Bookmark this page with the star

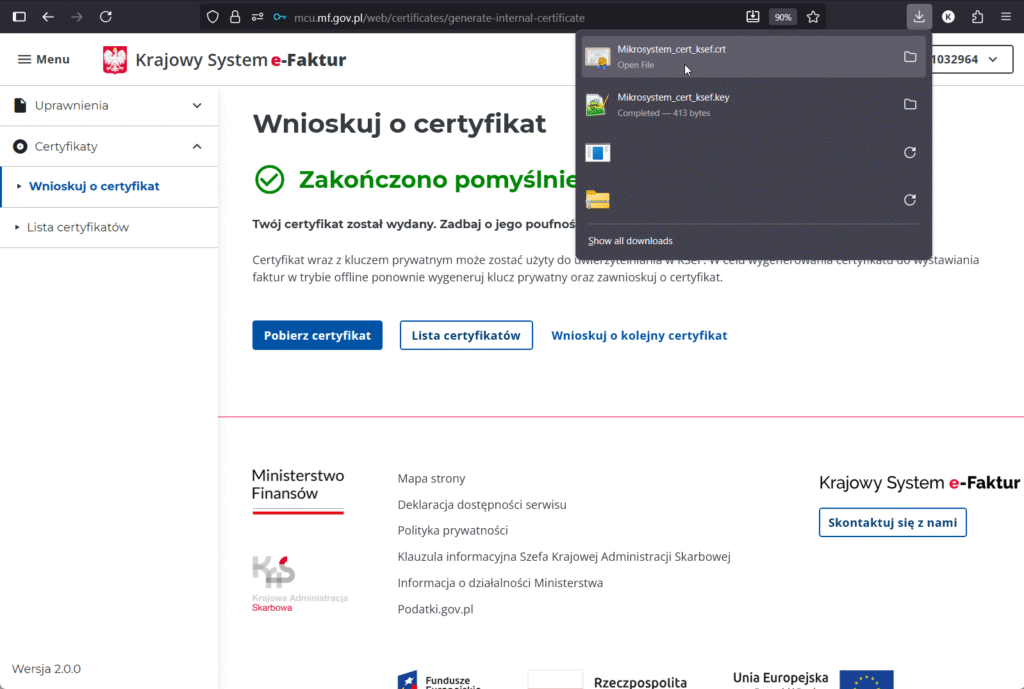[x=813, y=17]
